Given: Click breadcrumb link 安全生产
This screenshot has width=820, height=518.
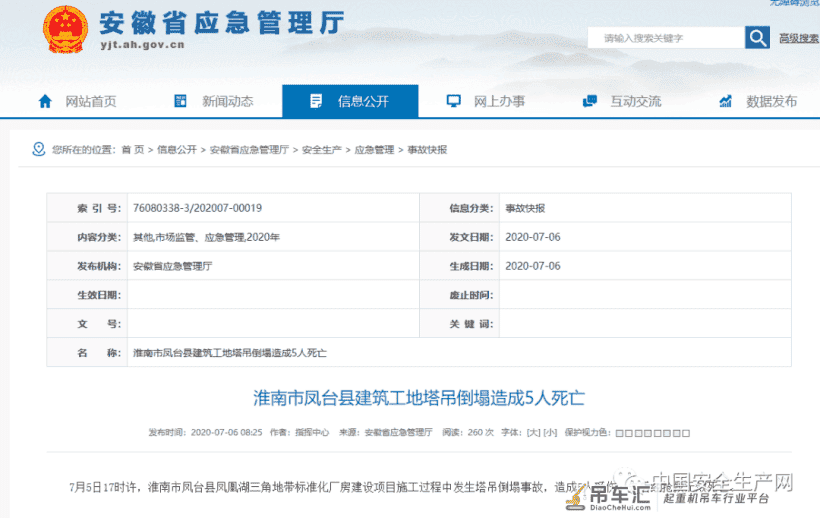Looking at the screenshot, I should [x=322, y=150].
